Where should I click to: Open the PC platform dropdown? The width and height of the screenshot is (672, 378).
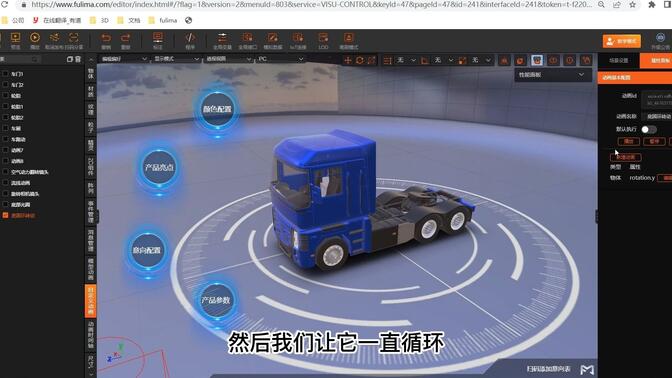click(x=281, y=59)
